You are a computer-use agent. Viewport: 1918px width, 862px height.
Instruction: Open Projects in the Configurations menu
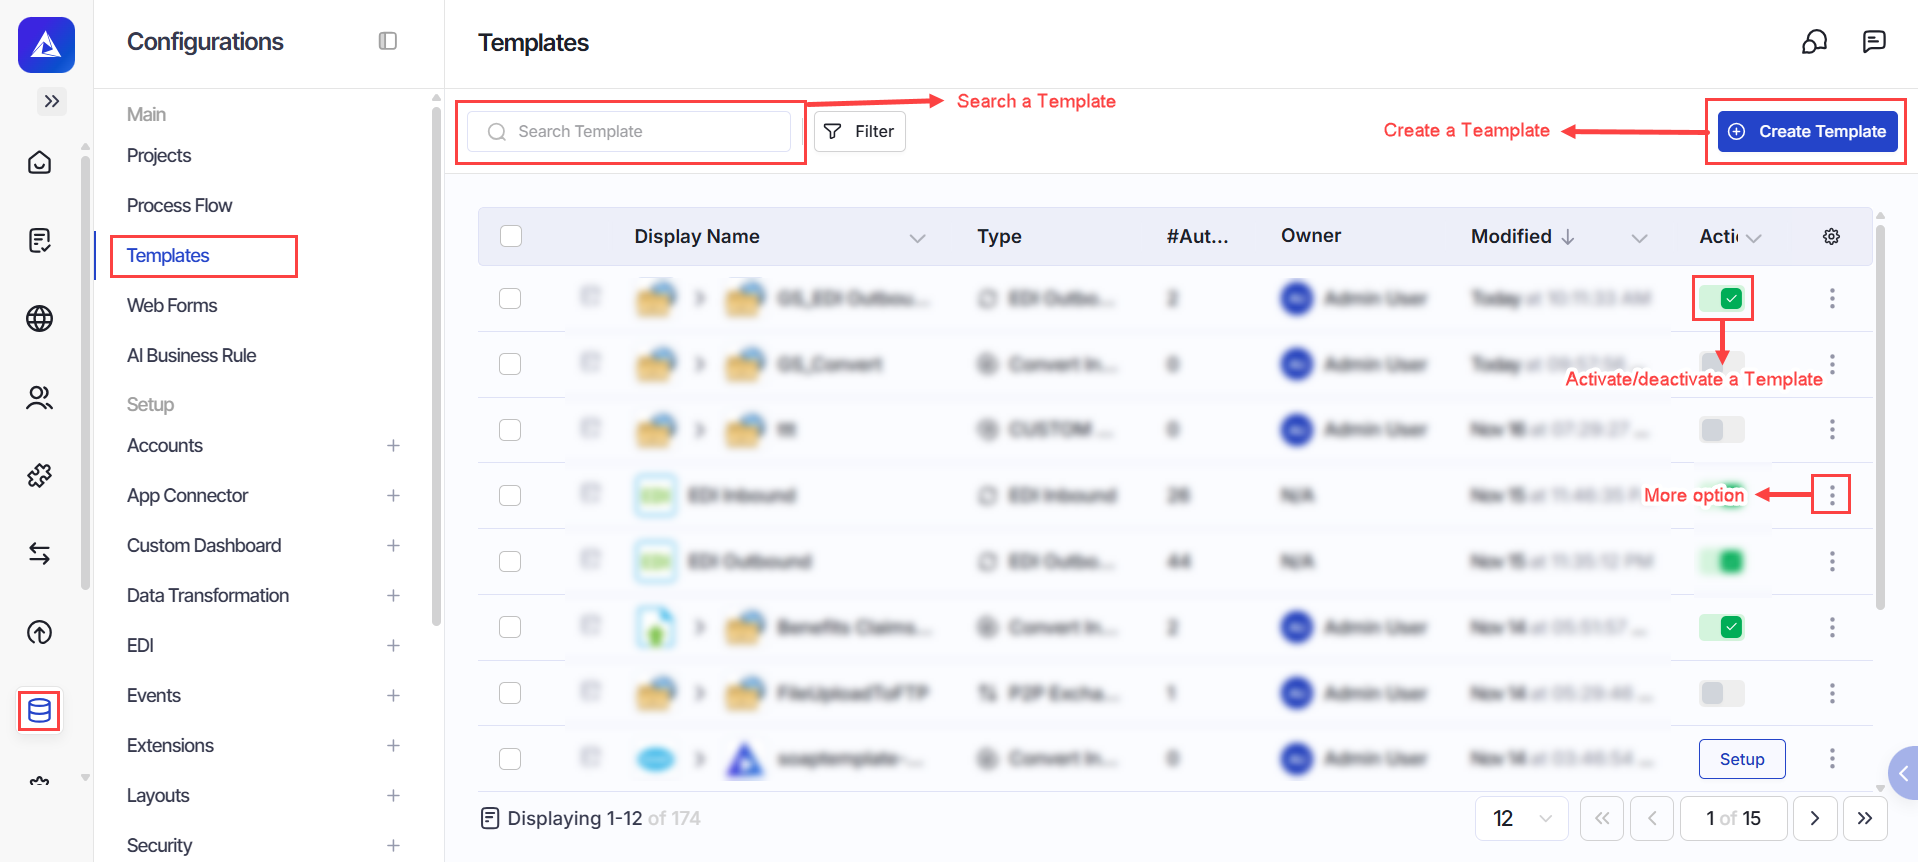click(159, 156)
